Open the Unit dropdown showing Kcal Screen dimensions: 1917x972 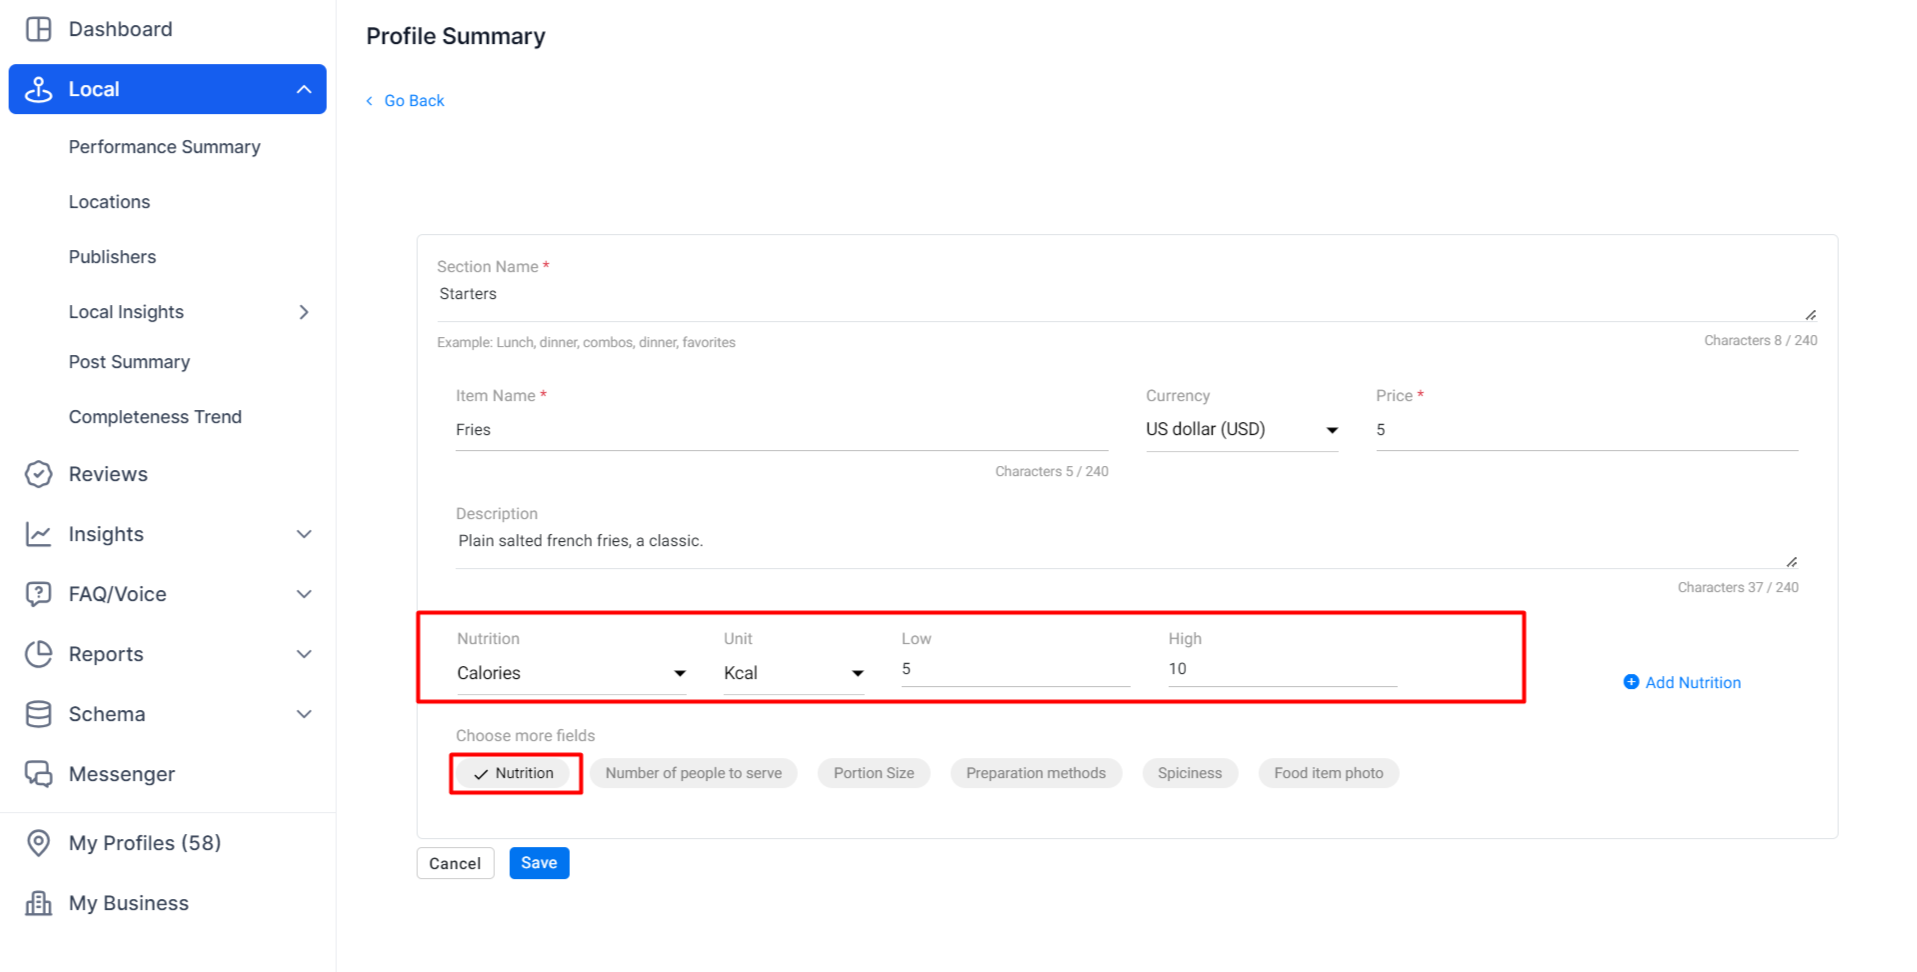[794, 673]
